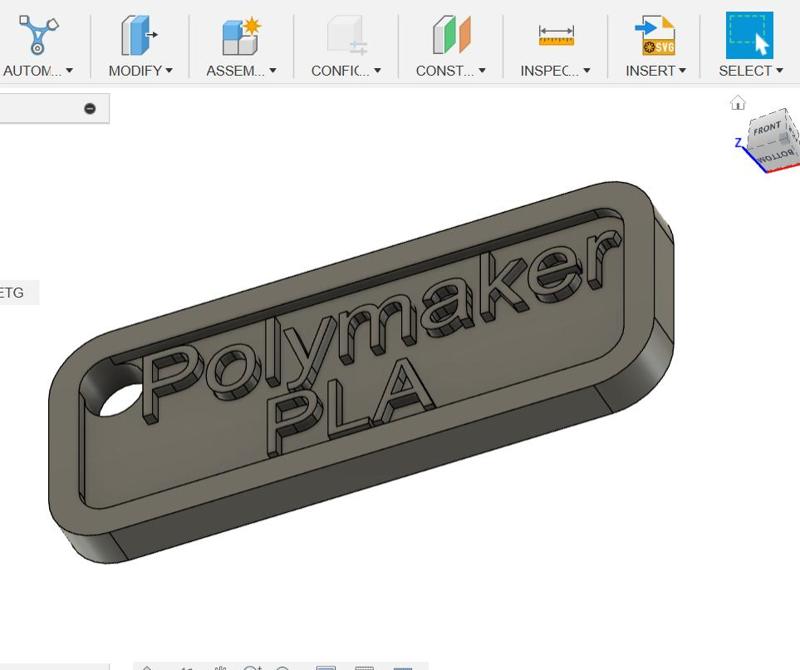Select FRONT face of view cube
Image resolution: width=800 pixels, height=670 pixels.
pyautogui.click(x=767, y=128)
